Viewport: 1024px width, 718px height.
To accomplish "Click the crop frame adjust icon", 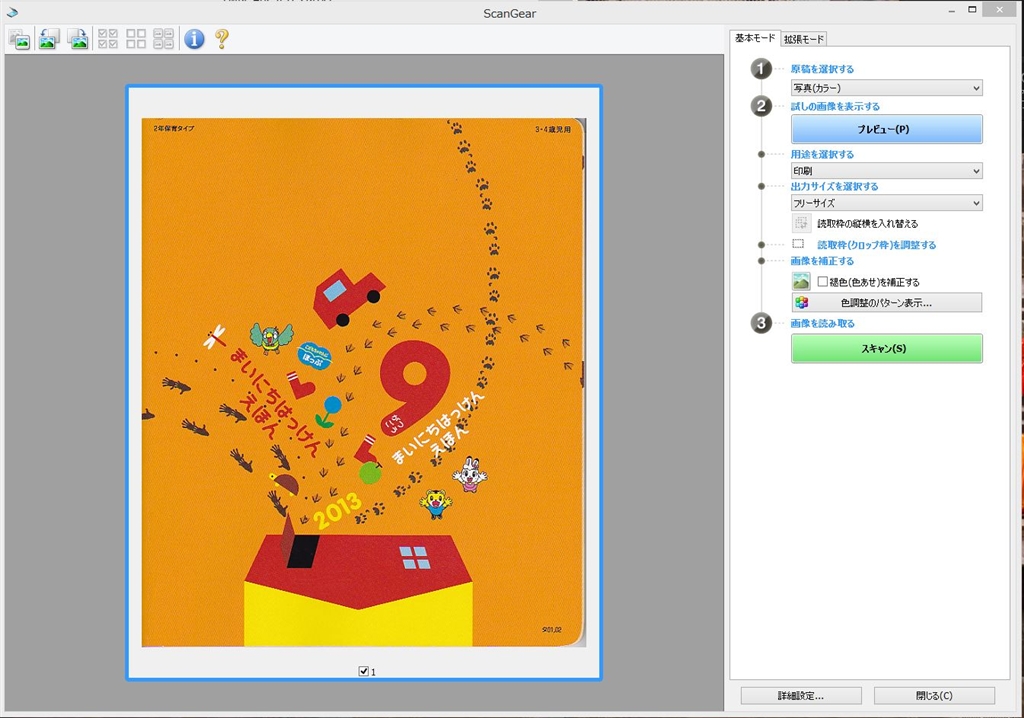I will coord(798,244).
